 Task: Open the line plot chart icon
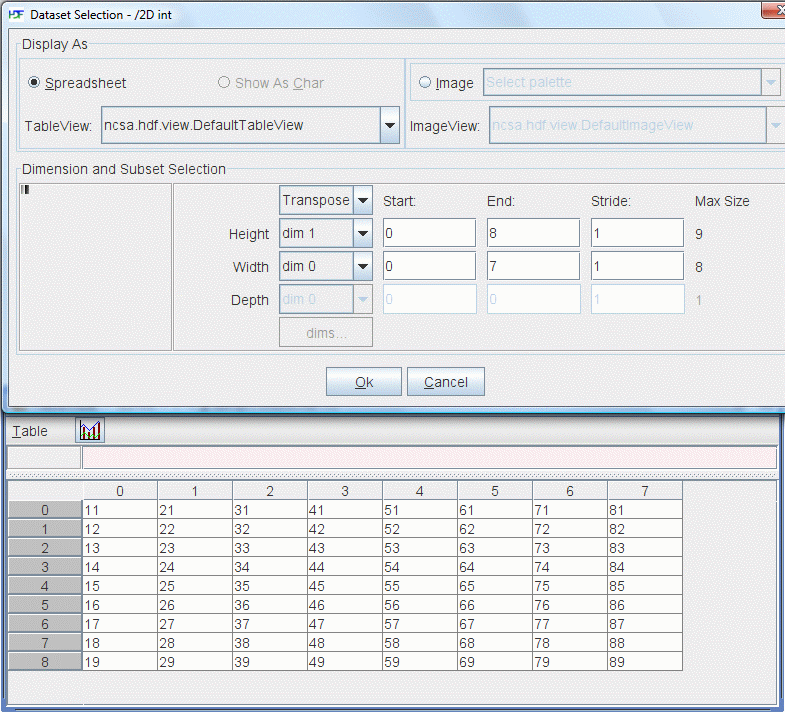coord(90,430)
